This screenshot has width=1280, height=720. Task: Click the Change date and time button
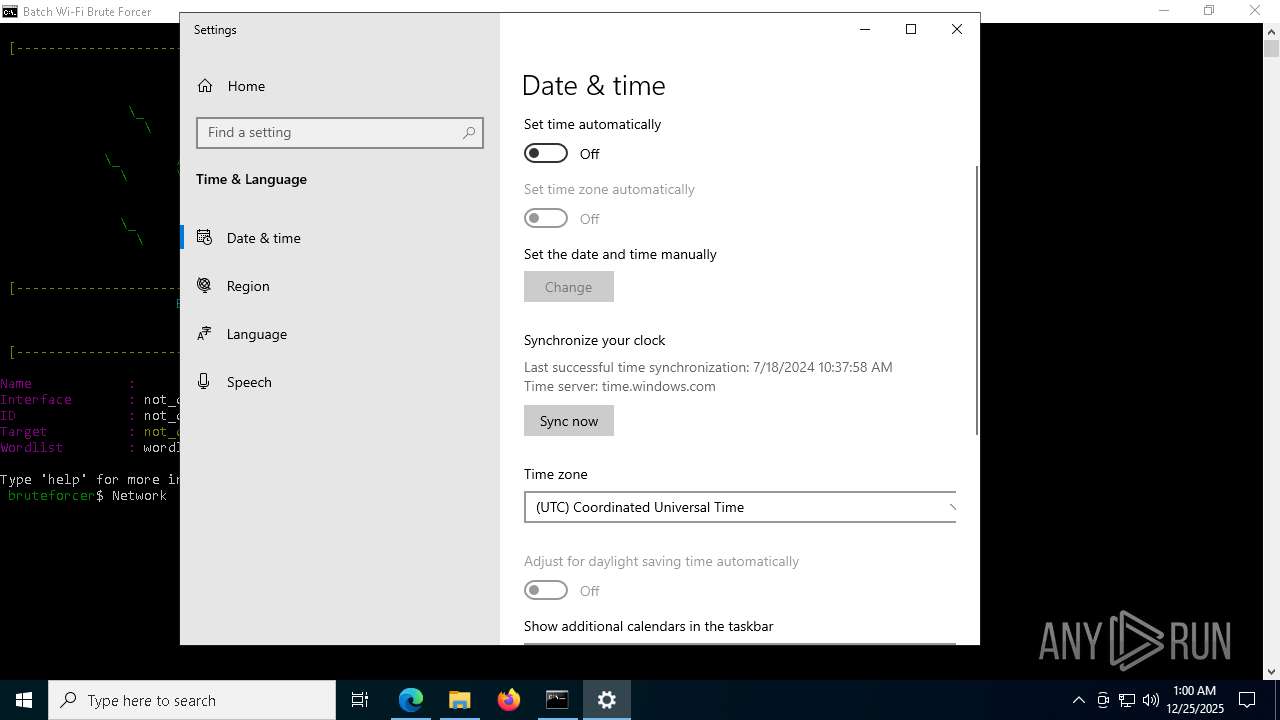[x=569, y=287]
